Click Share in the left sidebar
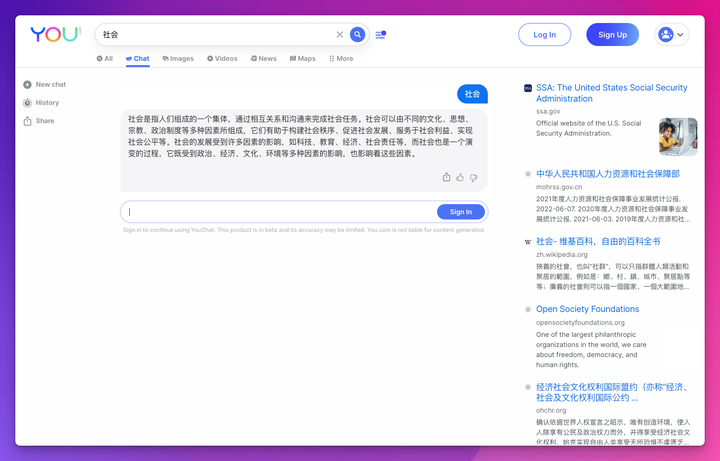Image resolution: width=720 pixels, height=461 pixels. pos(39,121)
